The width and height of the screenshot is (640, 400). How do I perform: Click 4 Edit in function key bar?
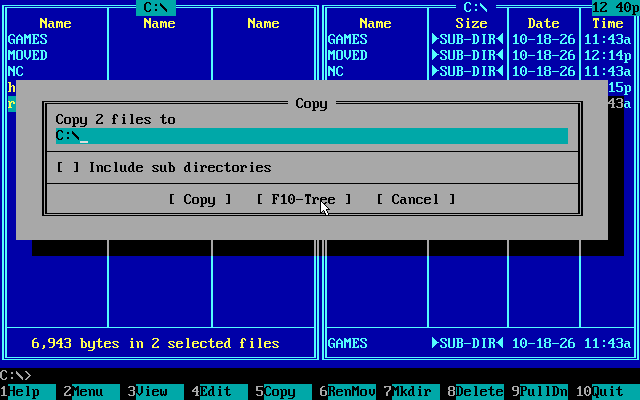point(220,391)
